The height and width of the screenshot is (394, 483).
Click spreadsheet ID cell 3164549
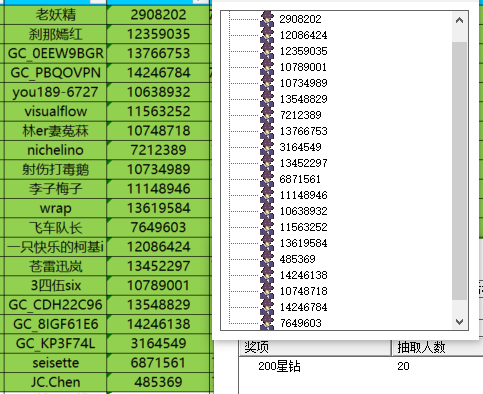point(158,343)
